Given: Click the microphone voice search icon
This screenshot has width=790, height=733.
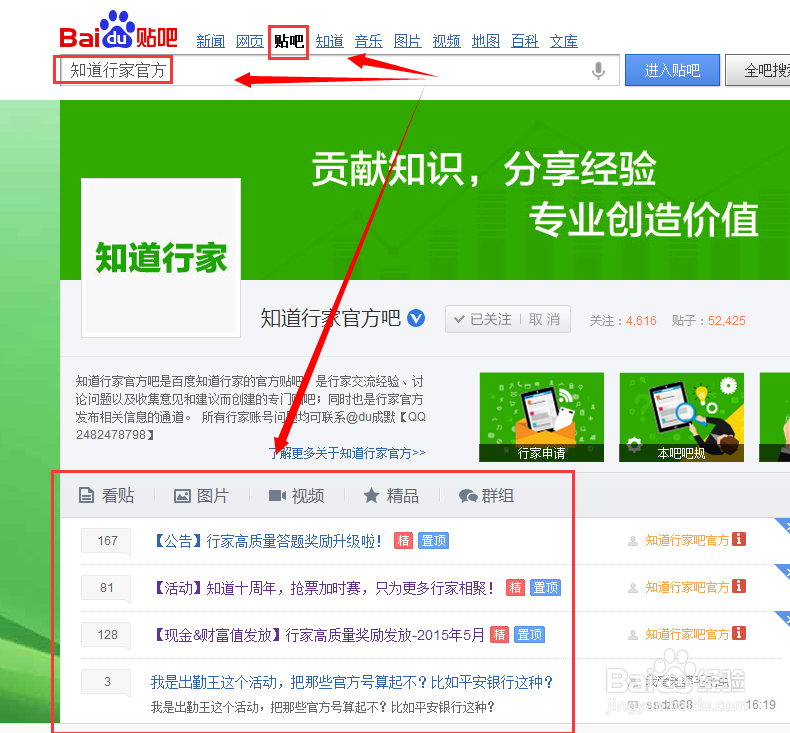Looking at the screenshot, I should pyautogui.click(x=598, y=71).
